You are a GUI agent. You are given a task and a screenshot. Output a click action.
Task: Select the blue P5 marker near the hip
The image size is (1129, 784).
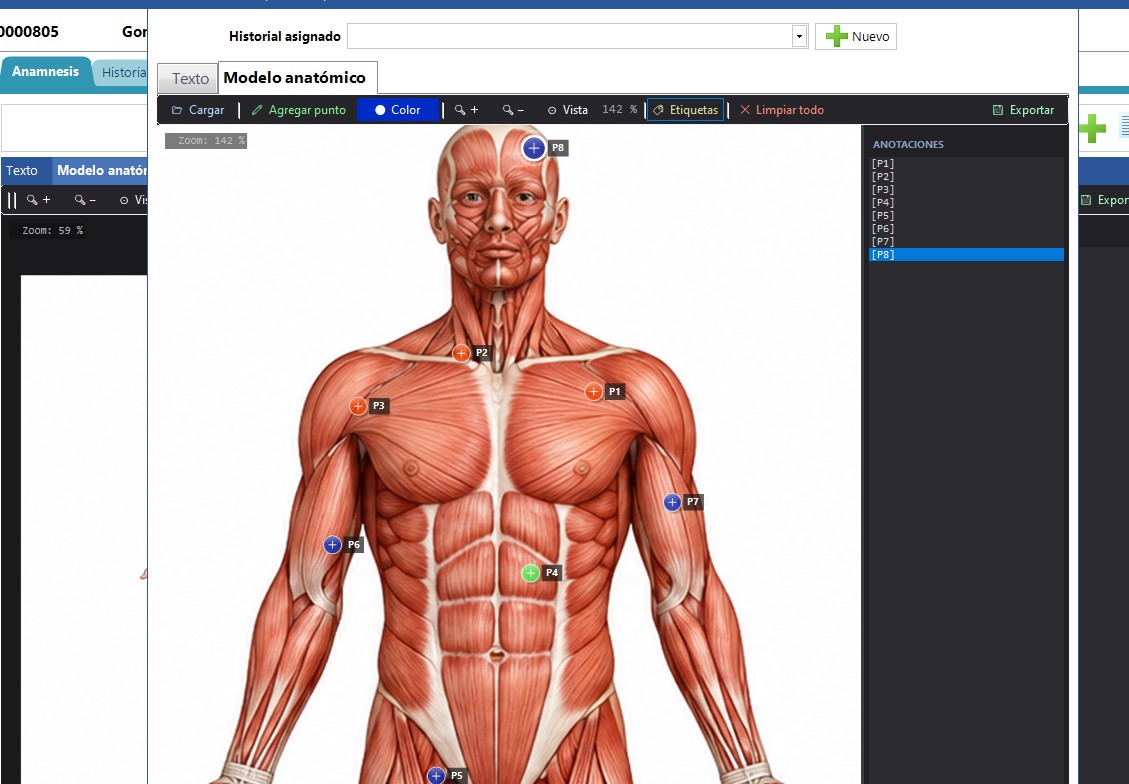click(436, 775)
